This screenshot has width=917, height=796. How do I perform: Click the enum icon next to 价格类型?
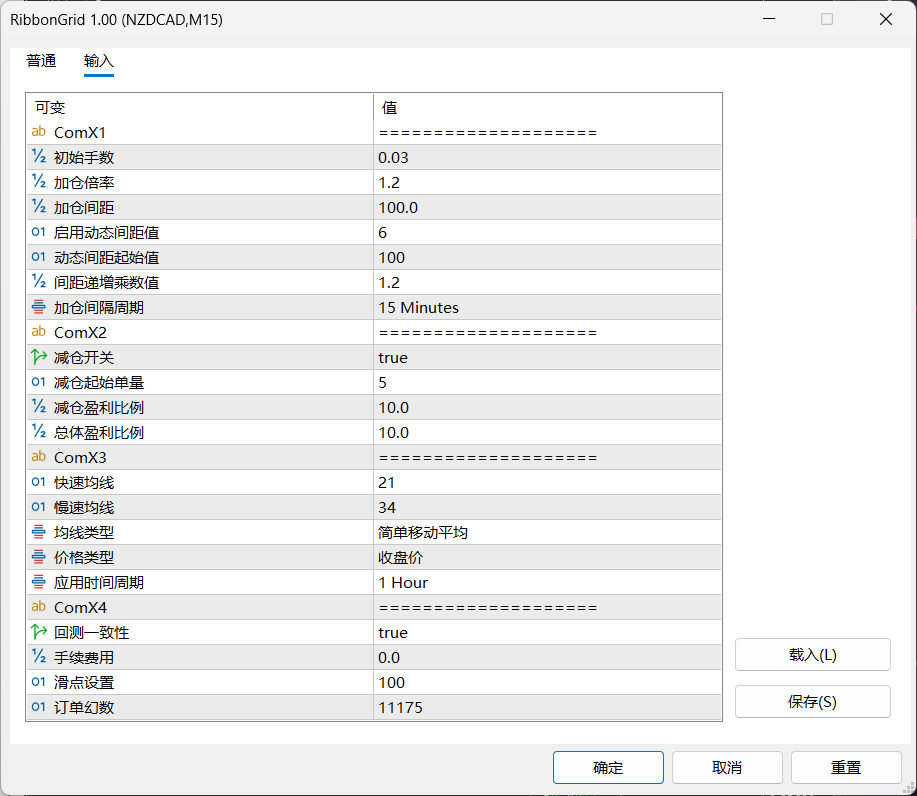click(39, 557)
